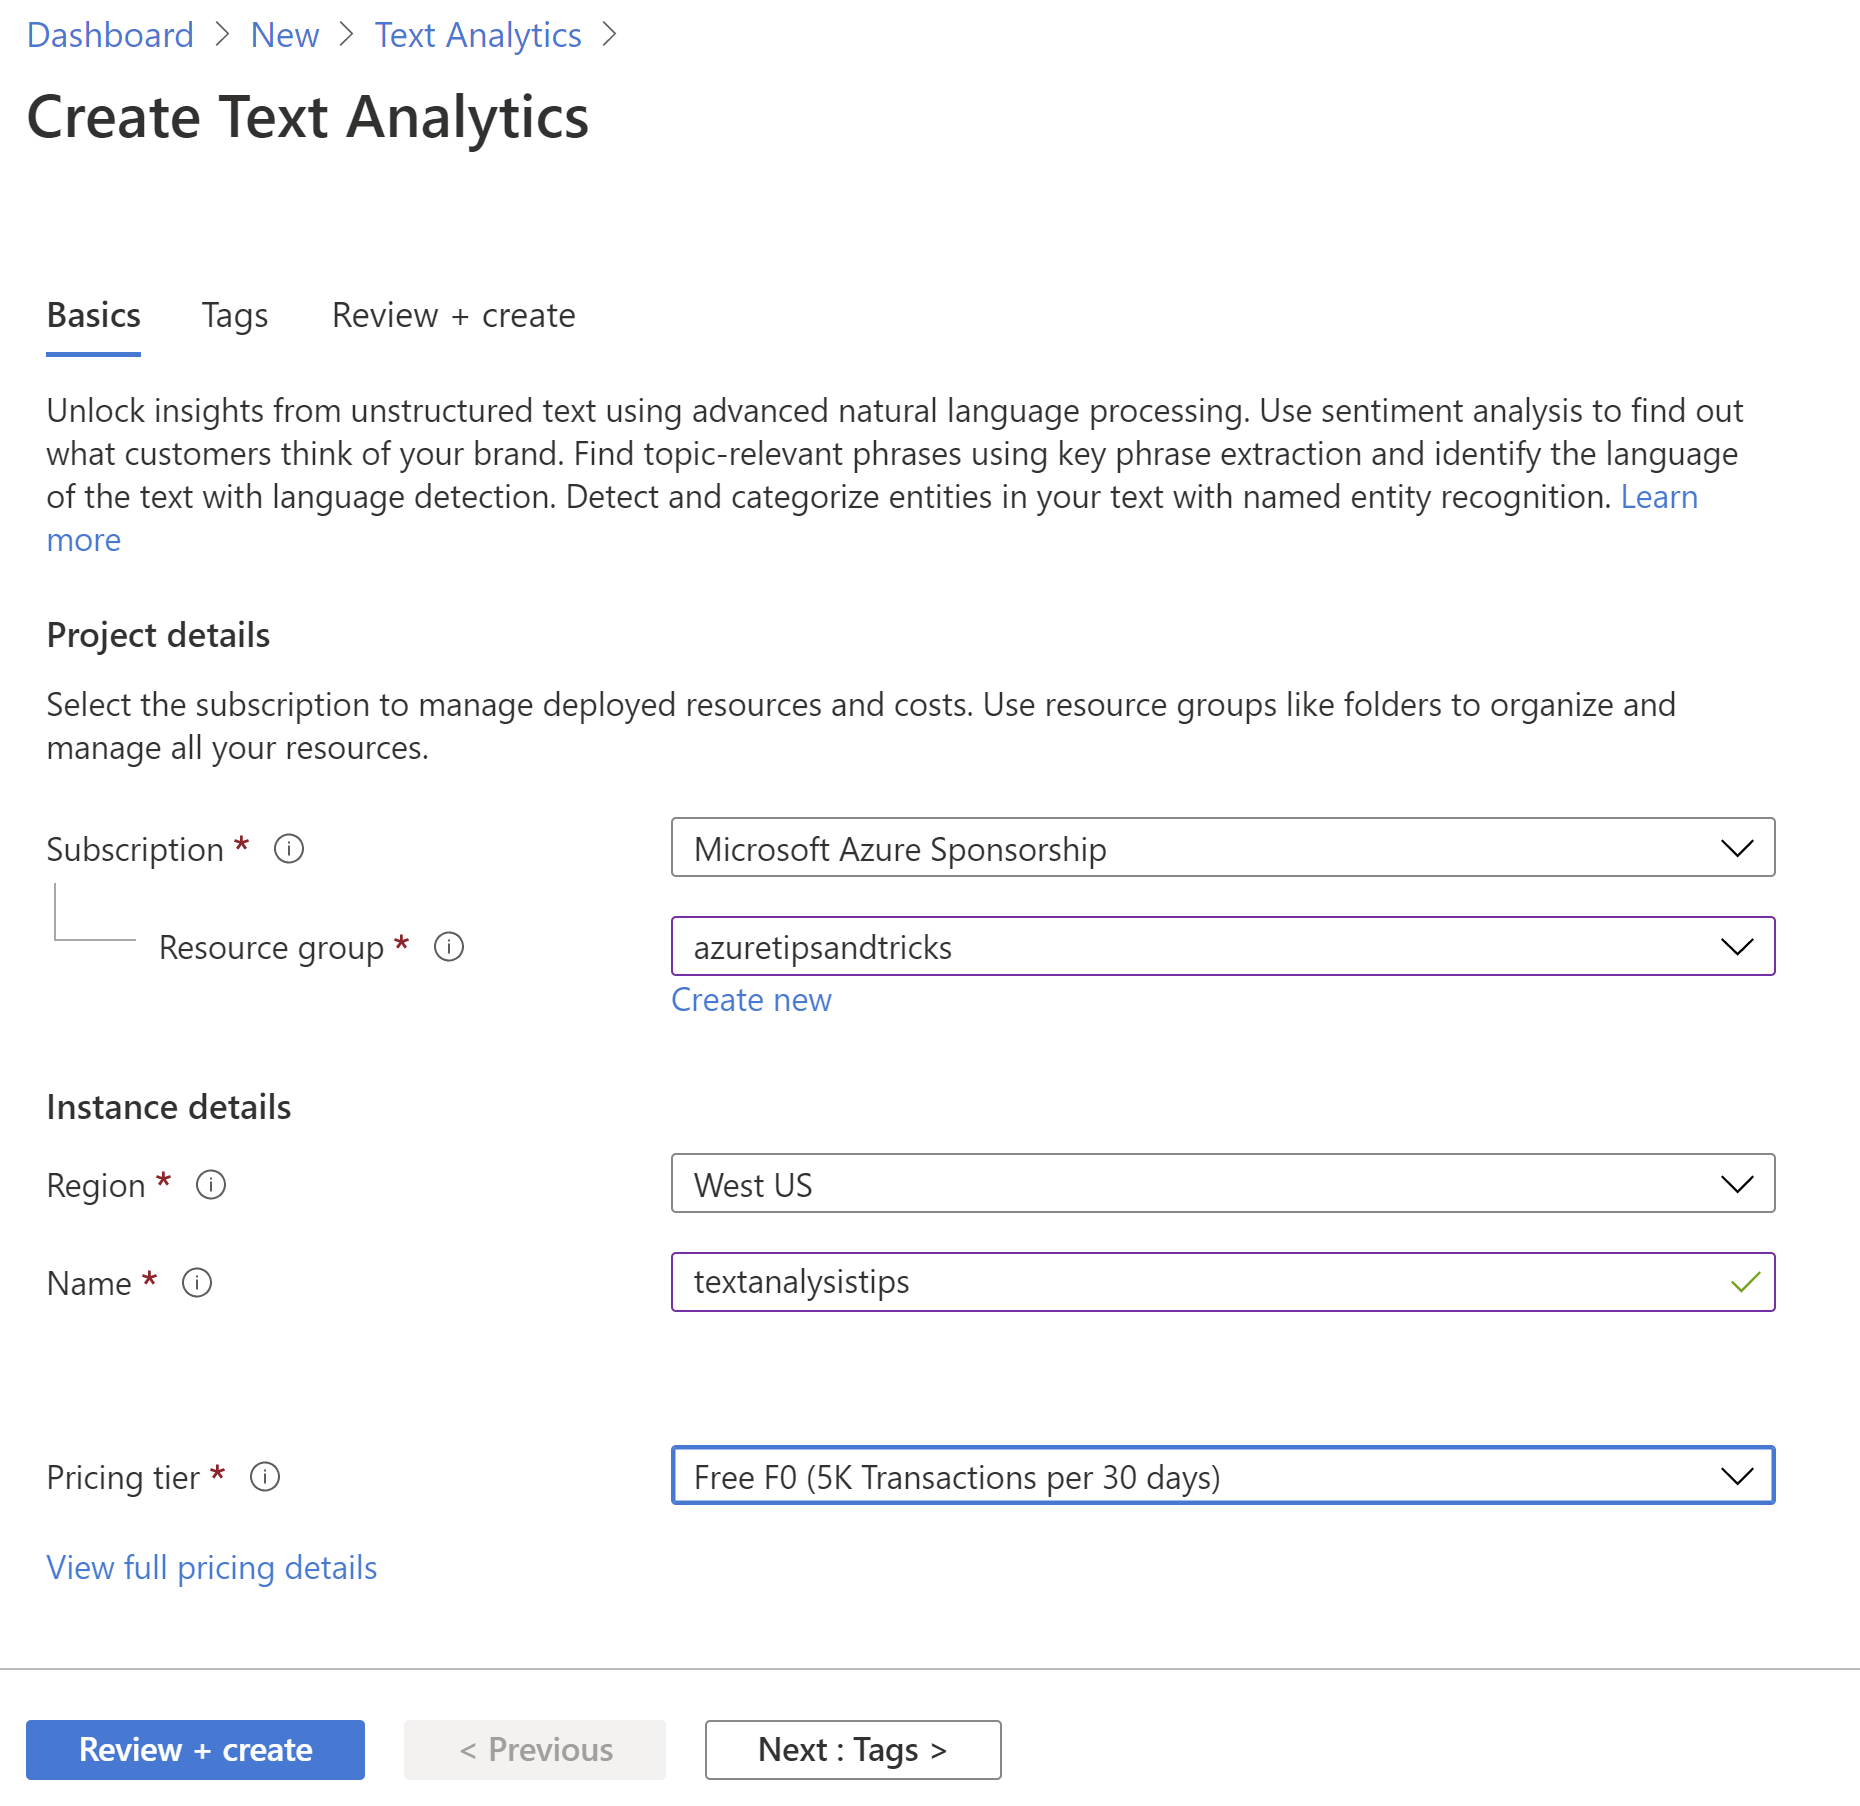Proceed with Next : Tags button

853,1750
